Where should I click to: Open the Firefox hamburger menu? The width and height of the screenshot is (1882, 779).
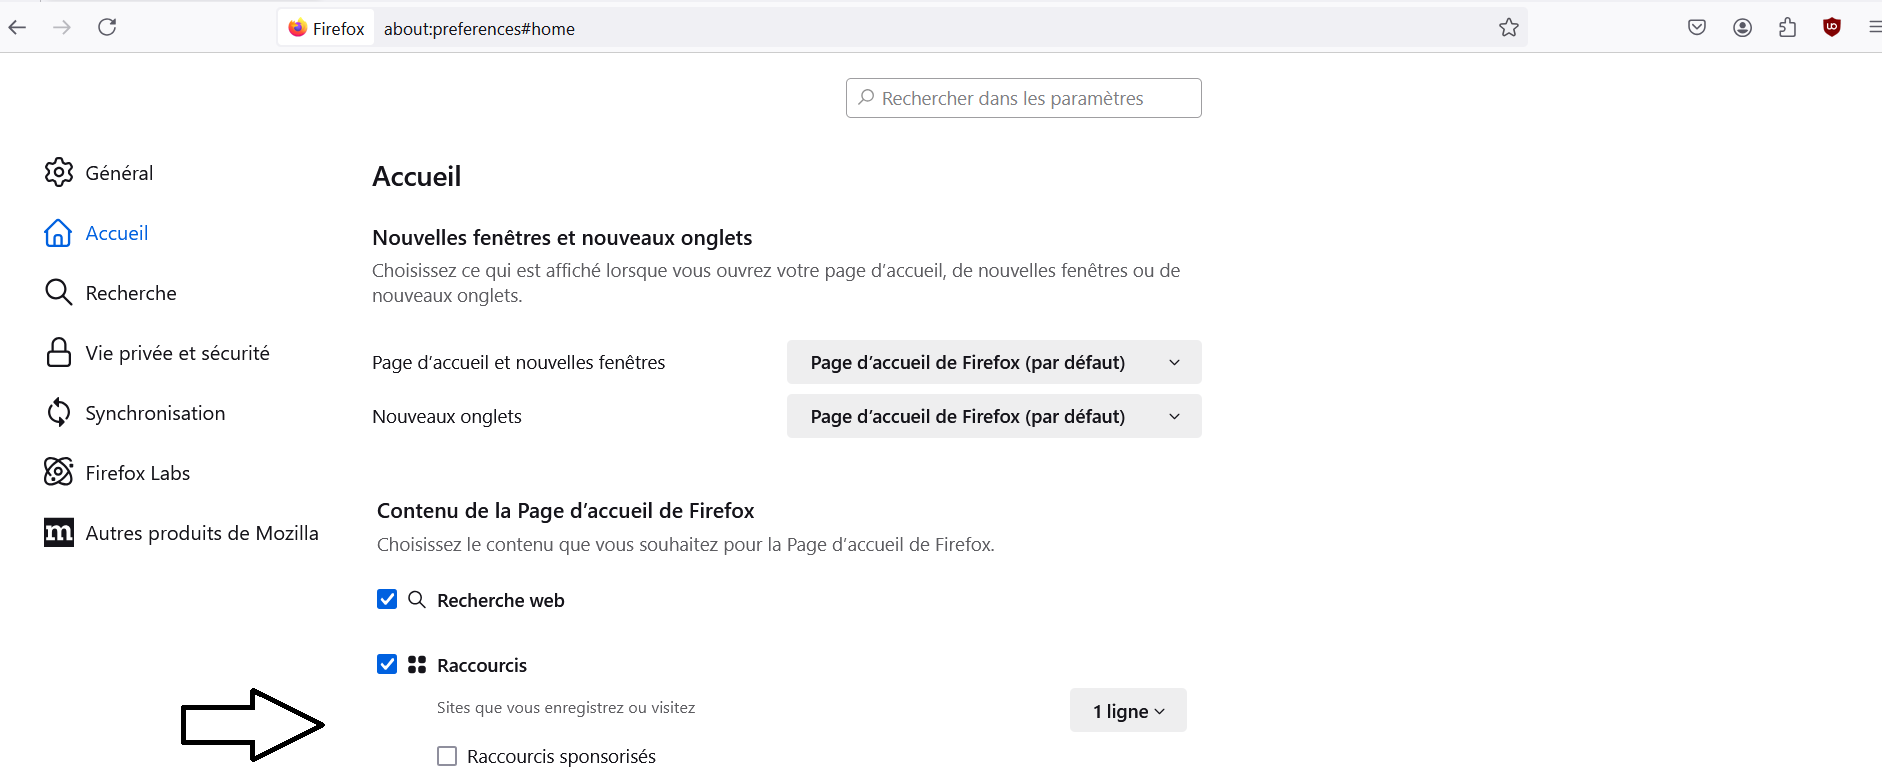[1874, 28]
